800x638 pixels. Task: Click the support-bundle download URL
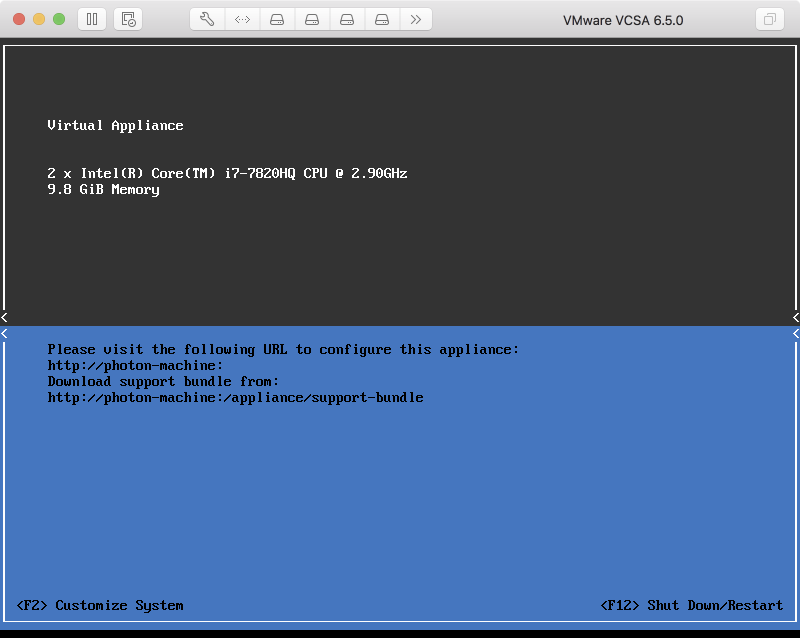[235, 397]
